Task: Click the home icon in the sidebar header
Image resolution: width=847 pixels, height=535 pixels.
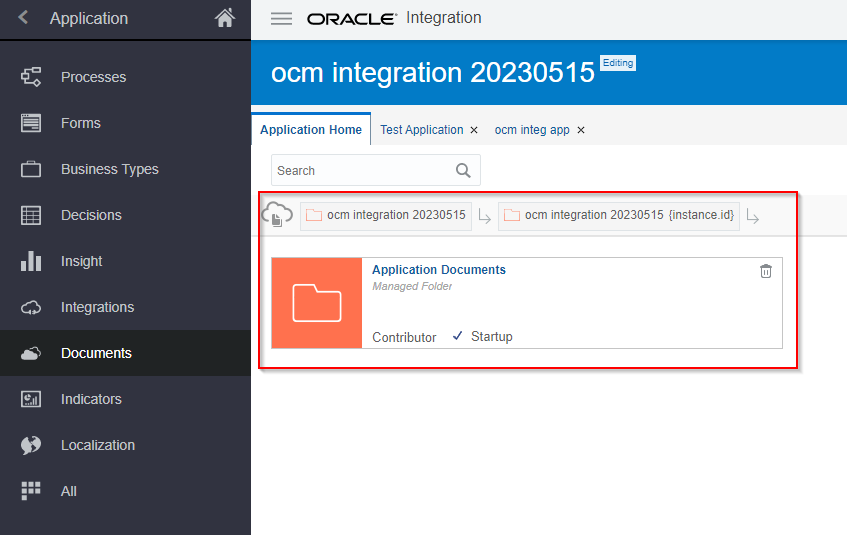Action: [225, 18]
